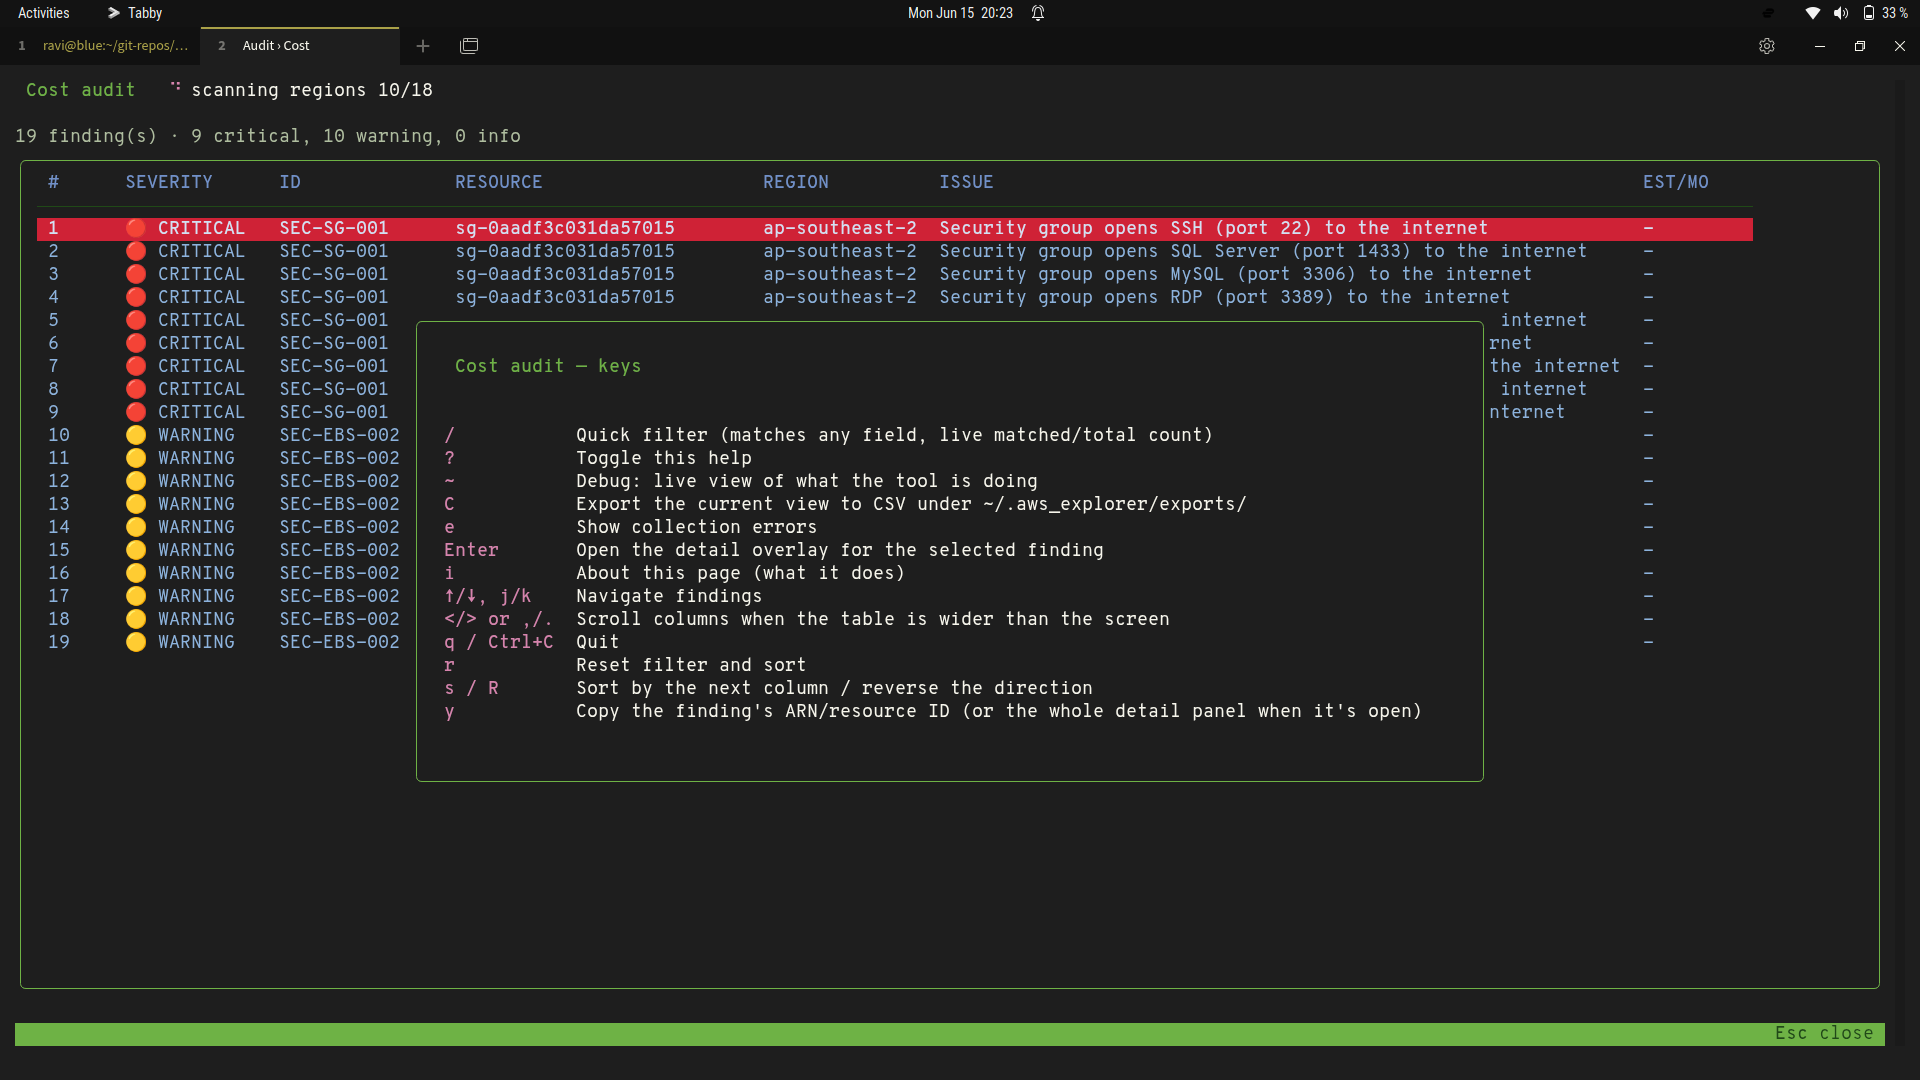Restore the Tabby window size
1920x1080 pixels.
[1860, 46]
